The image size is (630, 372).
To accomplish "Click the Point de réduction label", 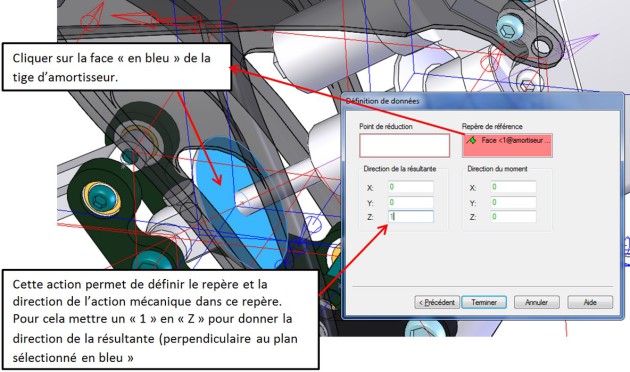I will coord(386,126).
